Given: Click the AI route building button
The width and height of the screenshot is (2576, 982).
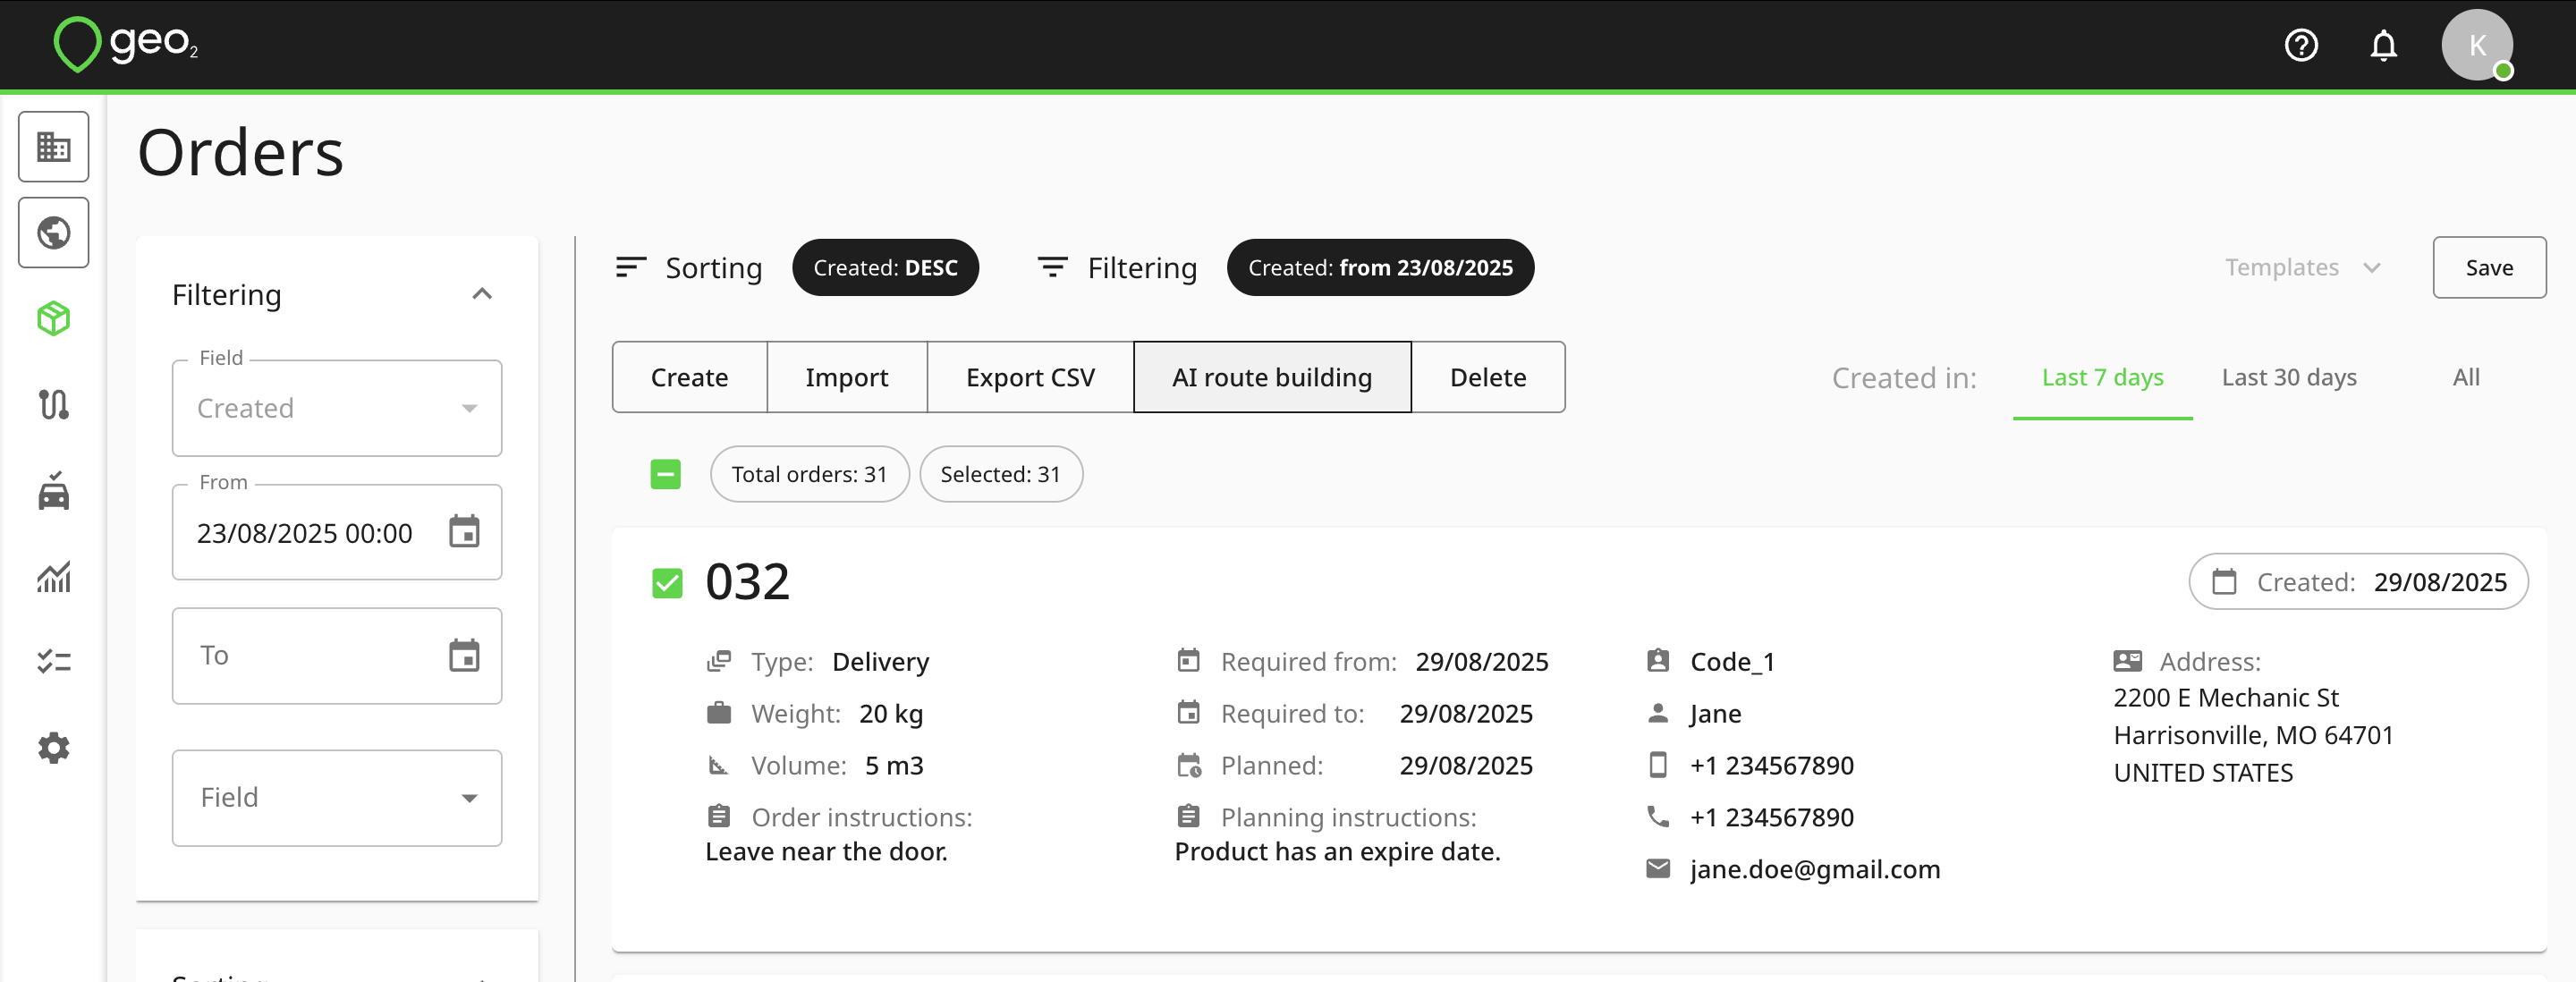Looking at the screenshot, I should [x=1272, y=377].
